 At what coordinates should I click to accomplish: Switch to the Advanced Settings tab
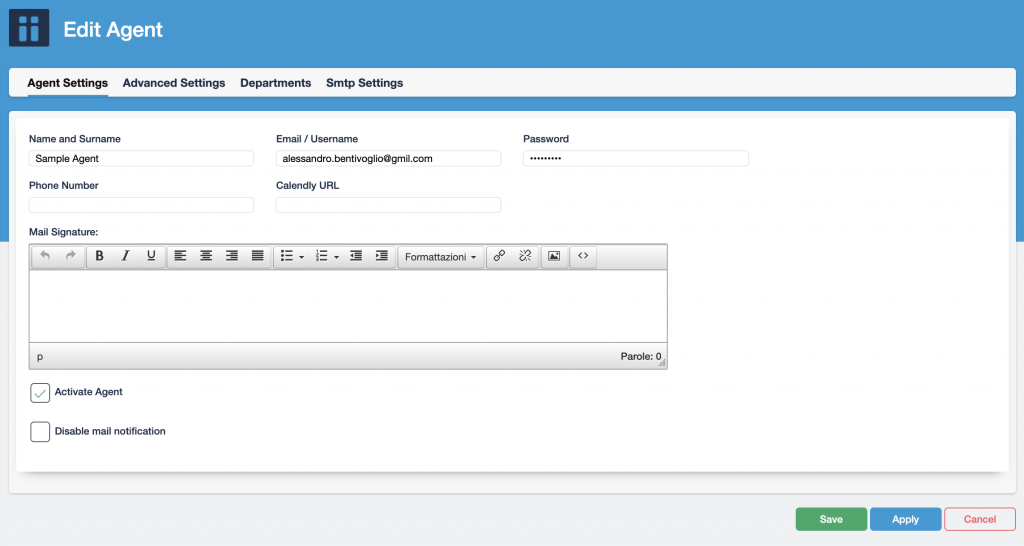[174, 83]
